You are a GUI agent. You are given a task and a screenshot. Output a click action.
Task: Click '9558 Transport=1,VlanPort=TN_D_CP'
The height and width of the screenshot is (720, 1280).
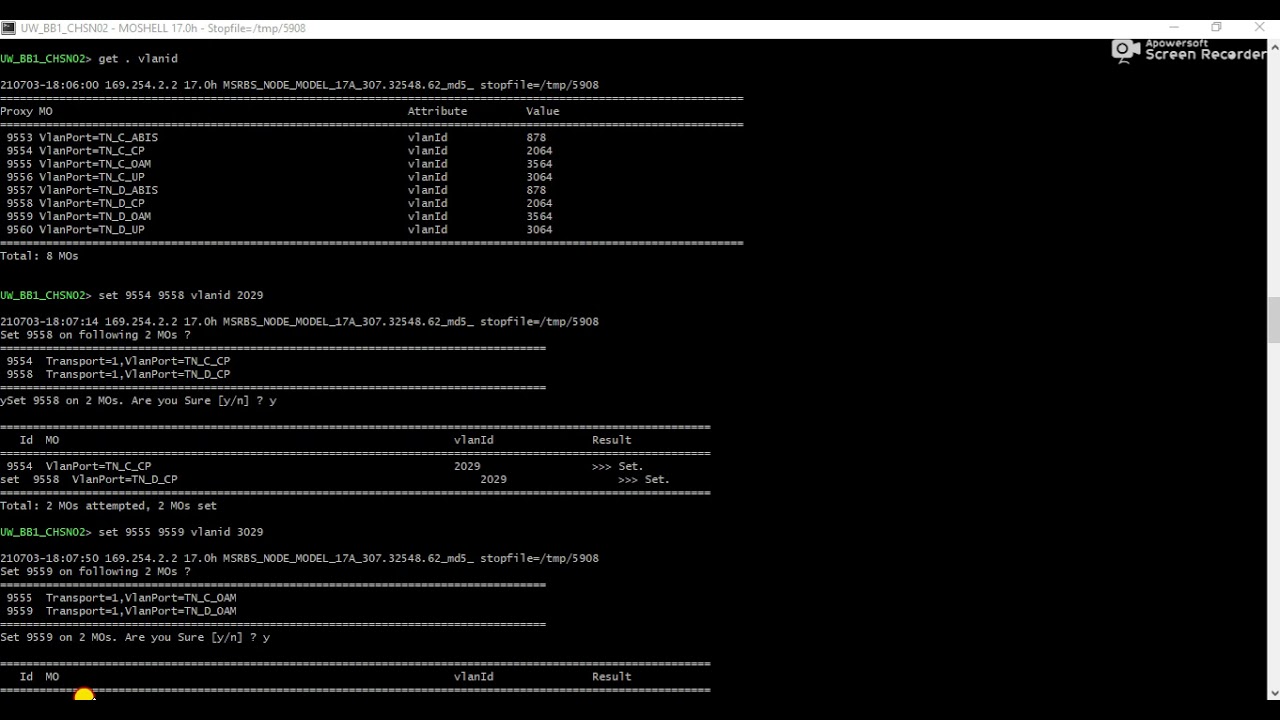[118, 374]
